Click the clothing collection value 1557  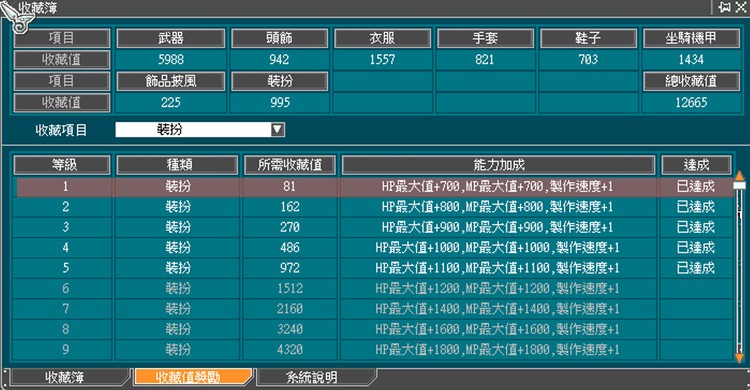(382, 60)
